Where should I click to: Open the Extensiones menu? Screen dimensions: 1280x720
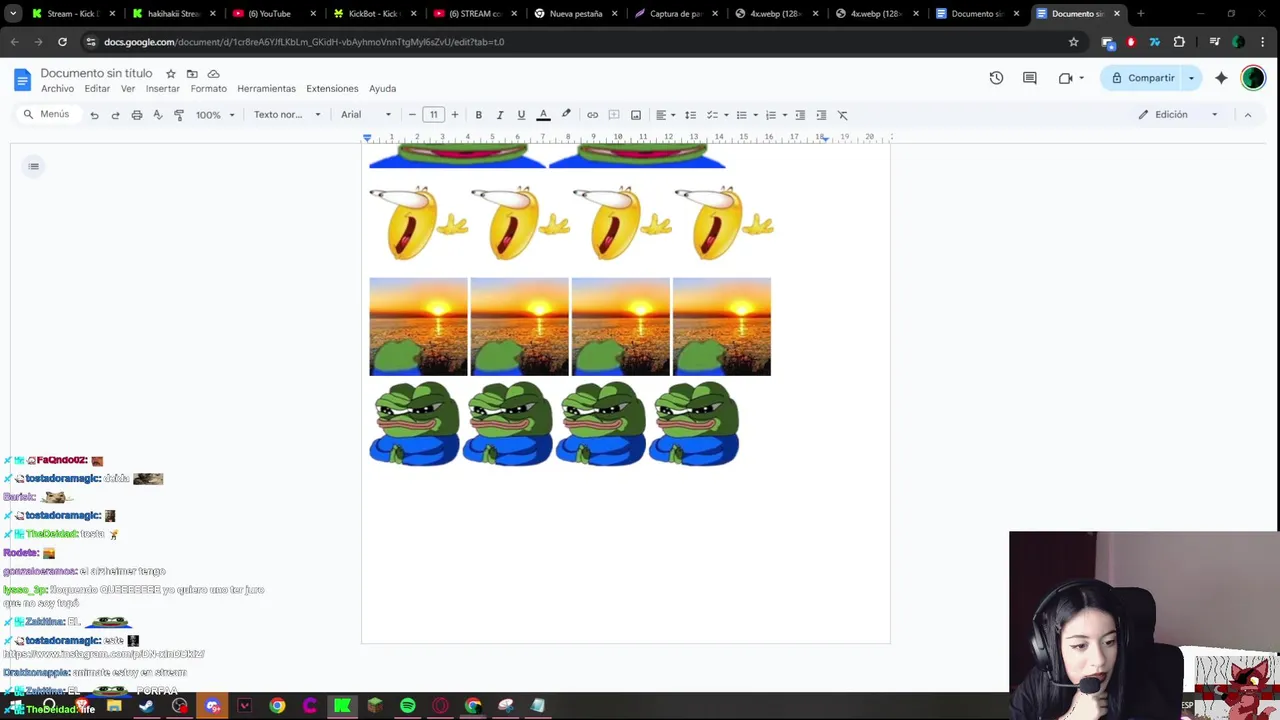coord(332,89)
